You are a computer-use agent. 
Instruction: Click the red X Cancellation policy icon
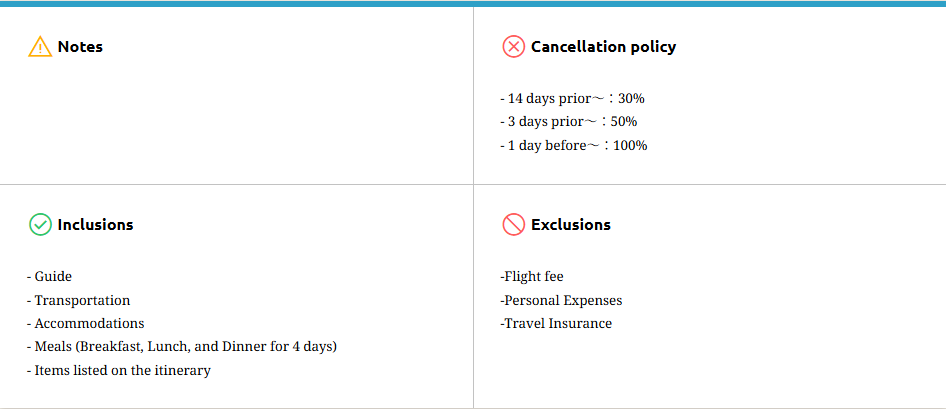513,47
